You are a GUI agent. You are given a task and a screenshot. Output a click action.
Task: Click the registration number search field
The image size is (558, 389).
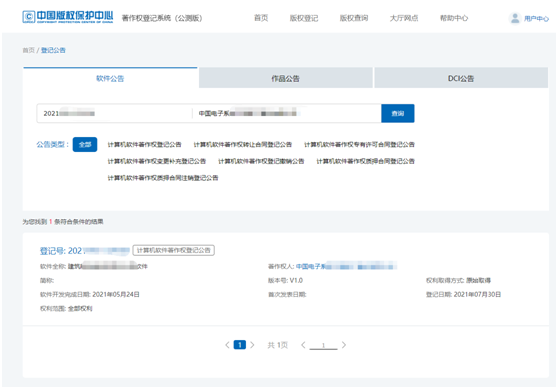tap(114, 114)
